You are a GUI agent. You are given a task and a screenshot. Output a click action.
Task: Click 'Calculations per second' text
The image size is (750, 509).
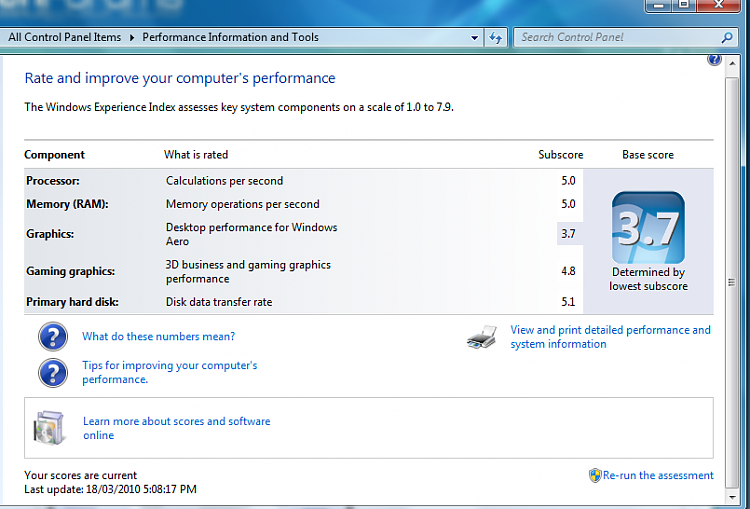(224, 181)
